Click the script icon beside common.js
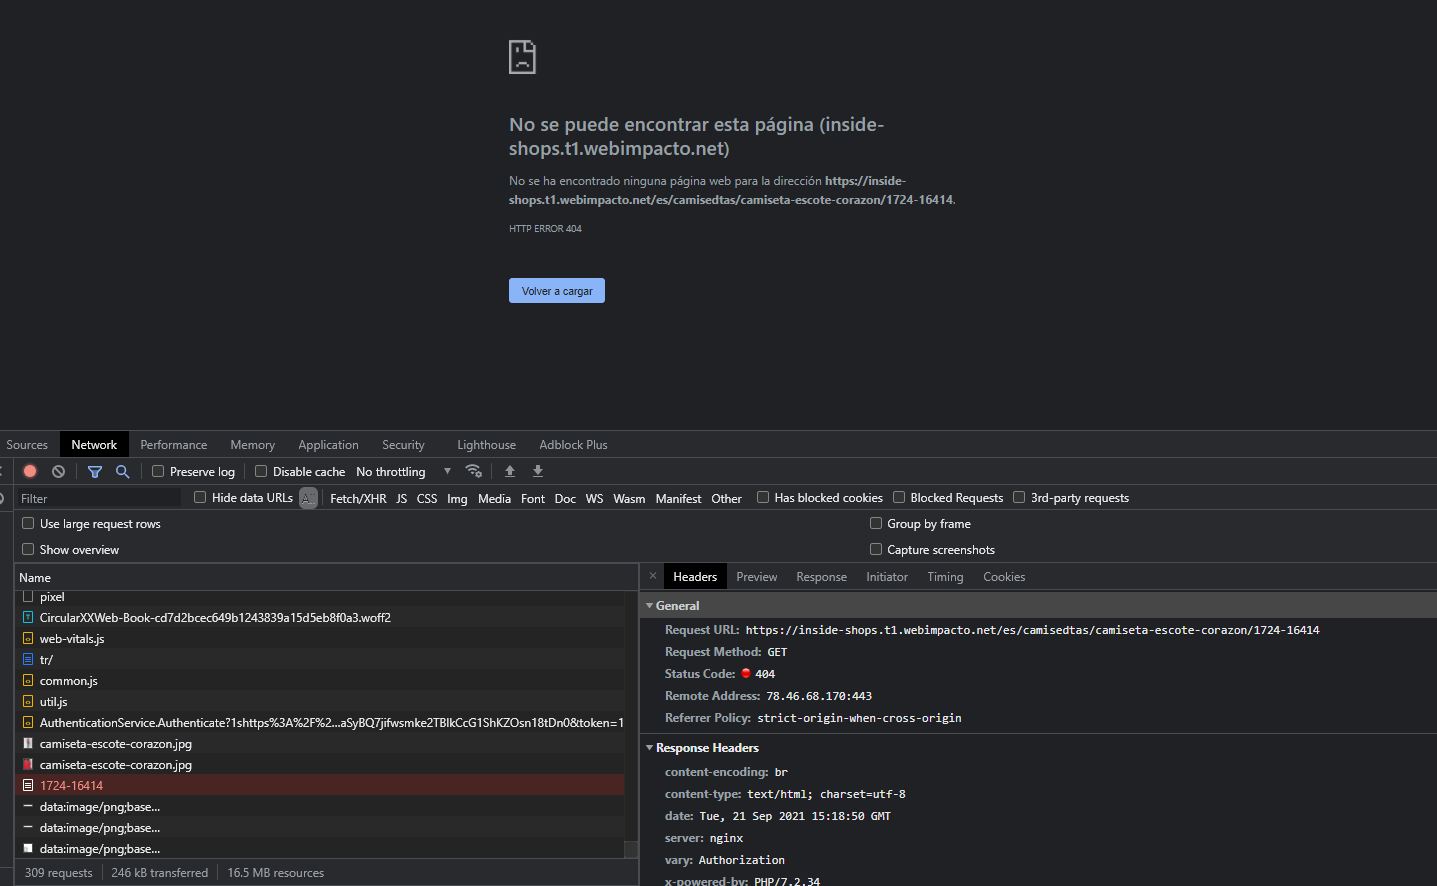 28,680
